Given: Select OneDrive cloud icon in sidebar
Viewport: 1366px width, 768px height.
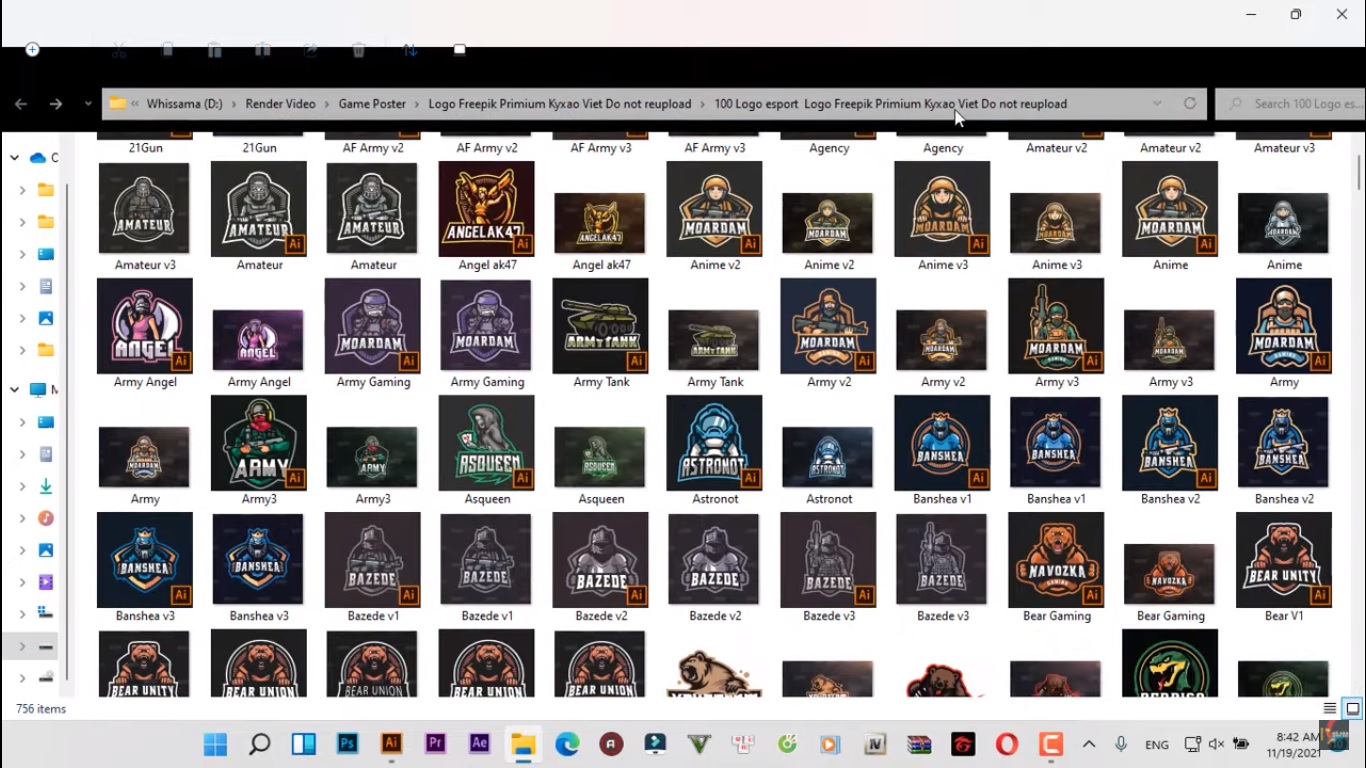Looking at the screenshot, I should coord(39,158).
